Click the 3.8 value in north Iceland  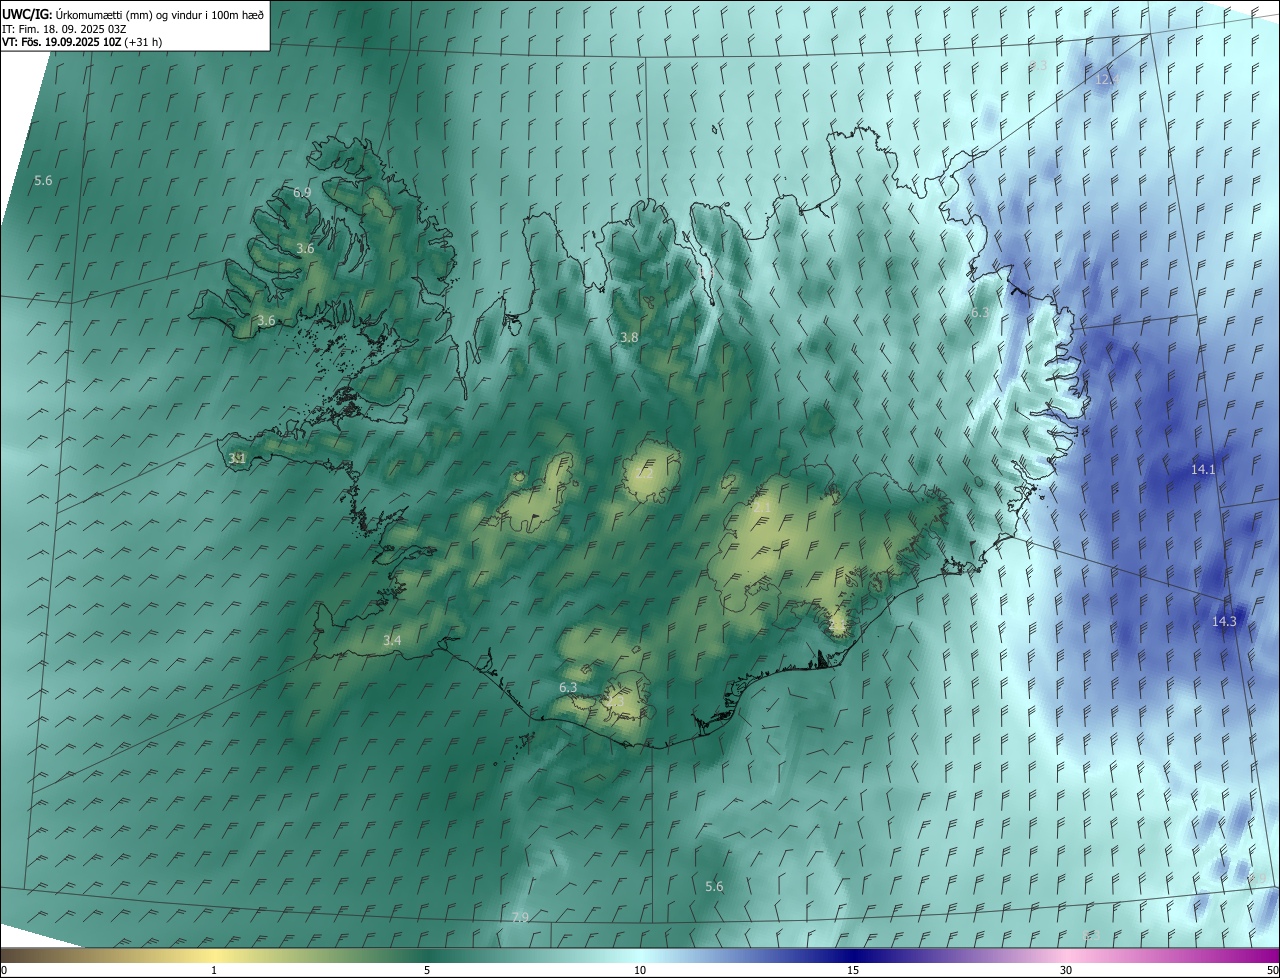(x=628, y=338)
